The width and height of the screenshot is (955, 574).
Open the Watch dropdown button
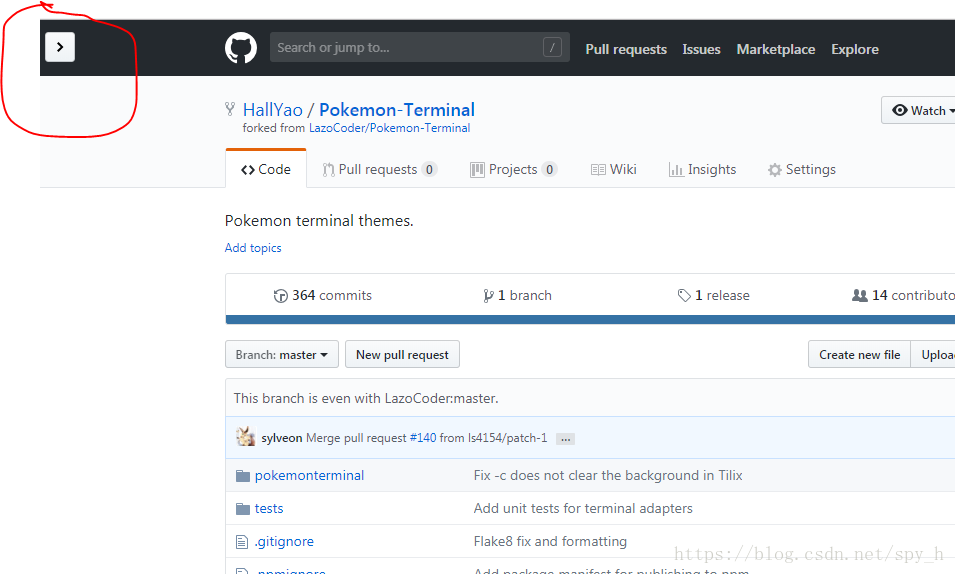[x=918, y=110]
